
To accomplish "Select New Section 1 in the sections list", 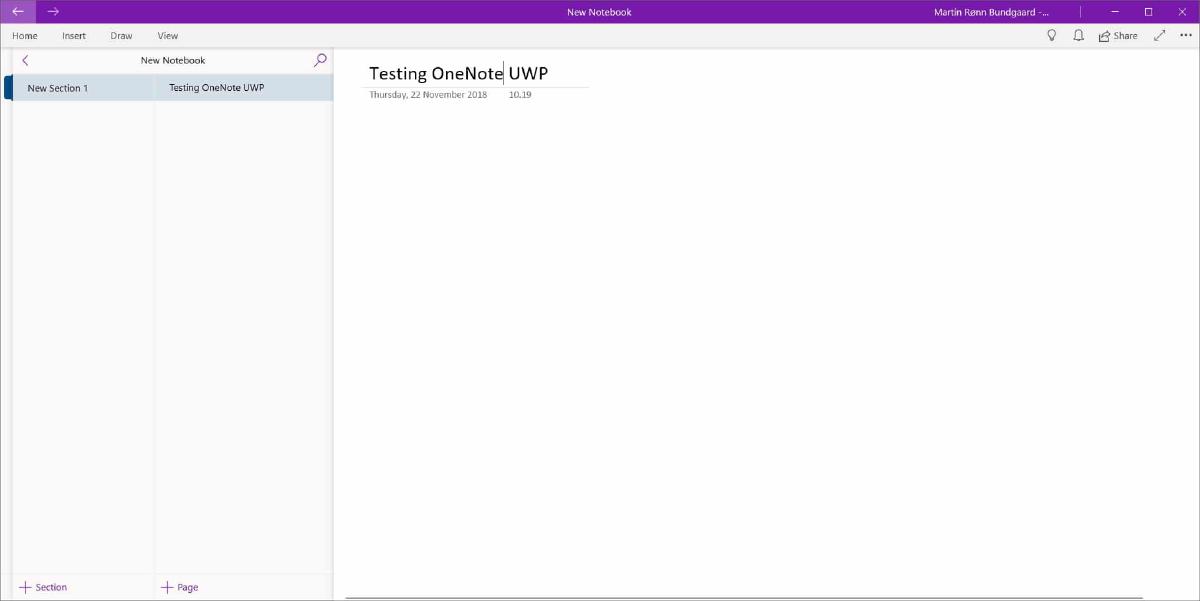I will (x=59, y=87).
